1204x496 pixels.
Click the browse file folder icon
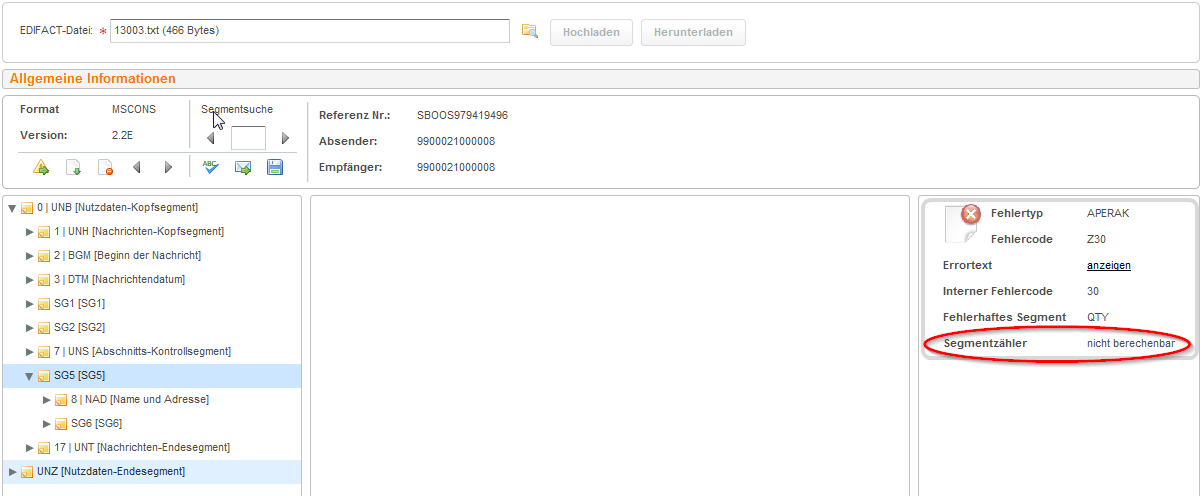point(530,31)
